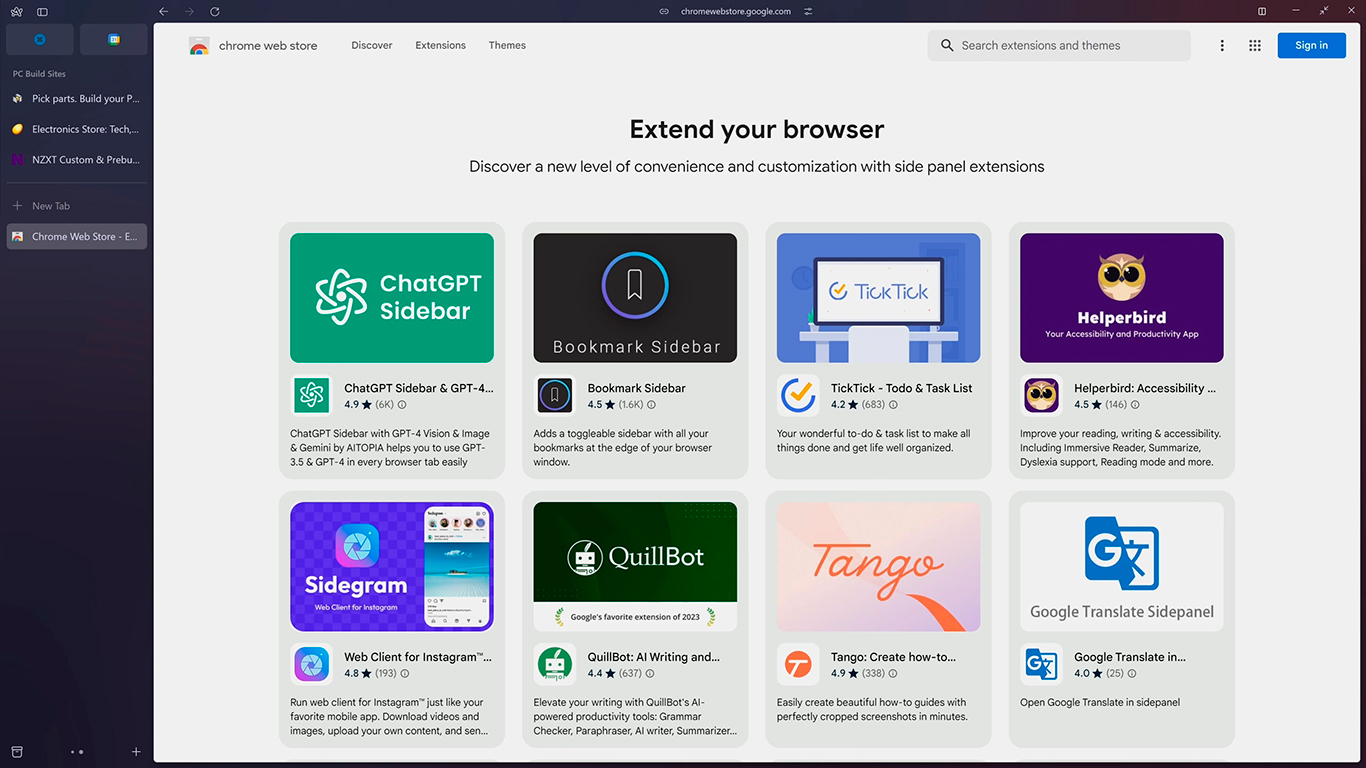The image size is (1366, 768).
Task: Go back with the back arrow
Action: pos(164,11)
